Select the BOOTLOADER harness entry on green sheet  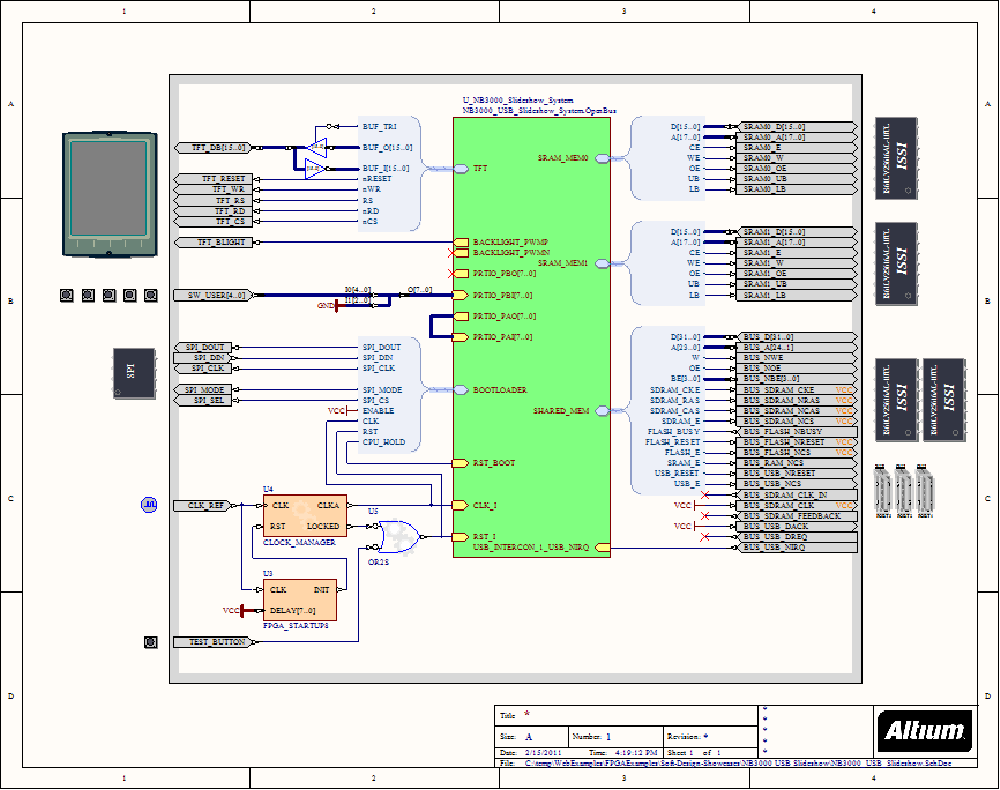(x=461, y=390)
